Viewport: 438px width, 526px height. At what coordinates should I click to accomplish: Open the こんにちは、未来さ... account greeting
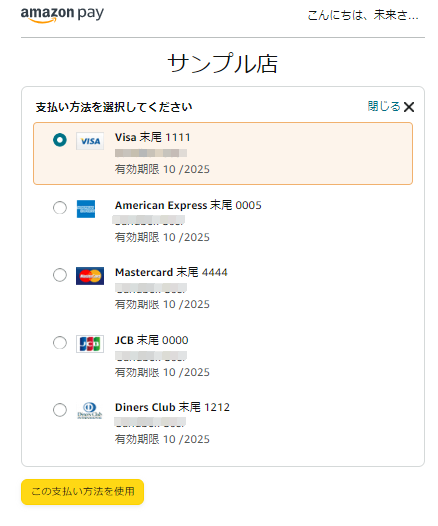[363, 15]
